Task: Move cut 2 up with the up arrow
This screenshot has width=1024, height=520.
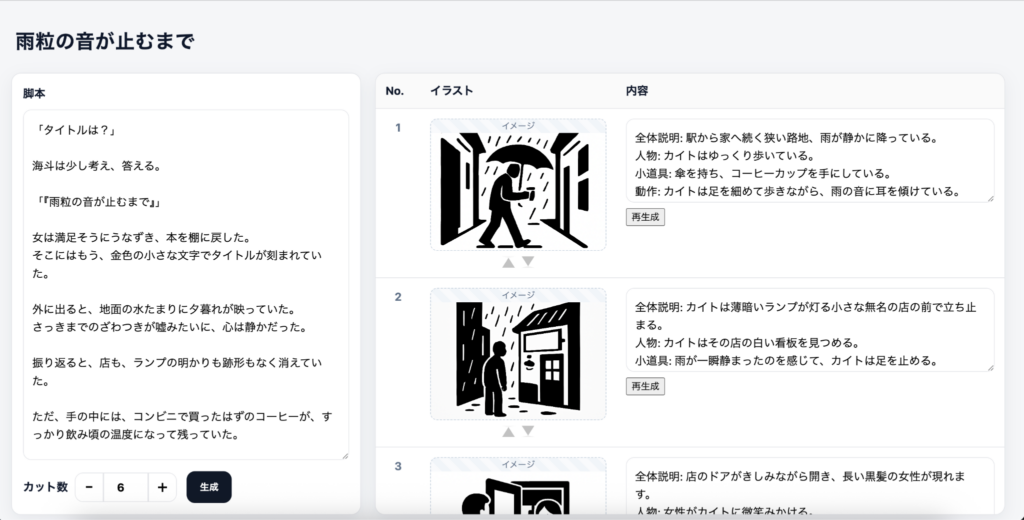Action: click(508, 432)
